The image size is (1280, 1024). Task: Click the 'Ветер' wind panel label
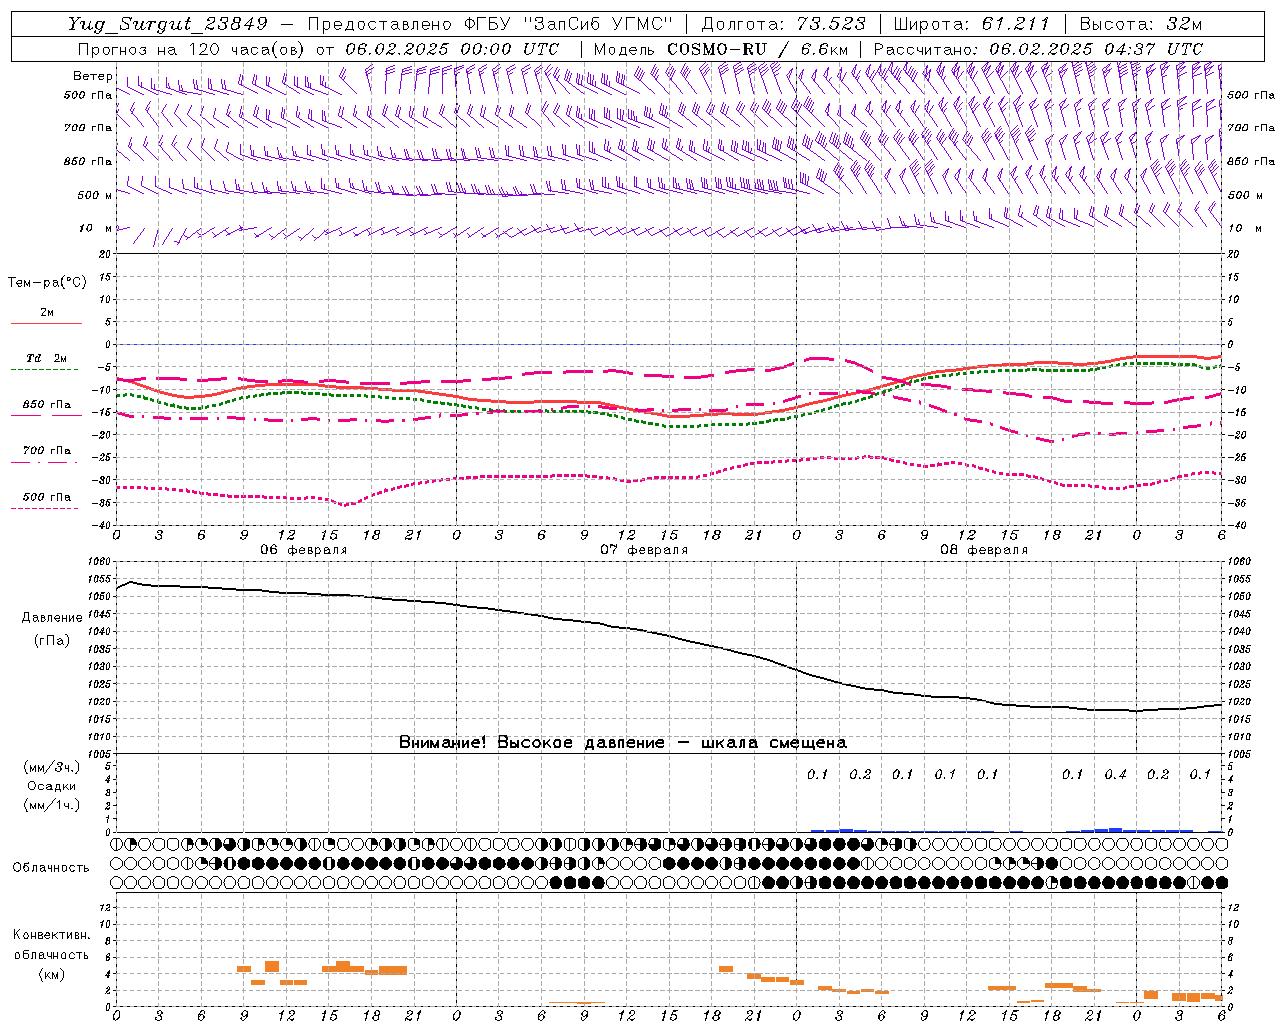(93, 76)
